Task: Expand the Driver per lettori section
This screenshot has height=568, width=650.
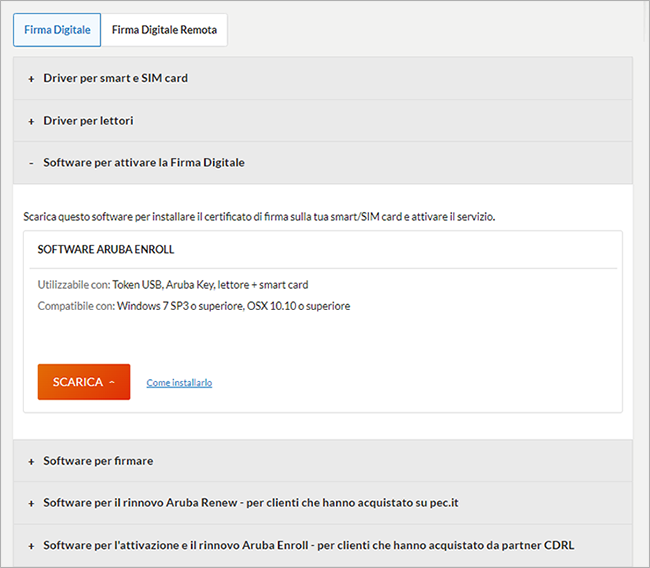Action: point(323,121)
